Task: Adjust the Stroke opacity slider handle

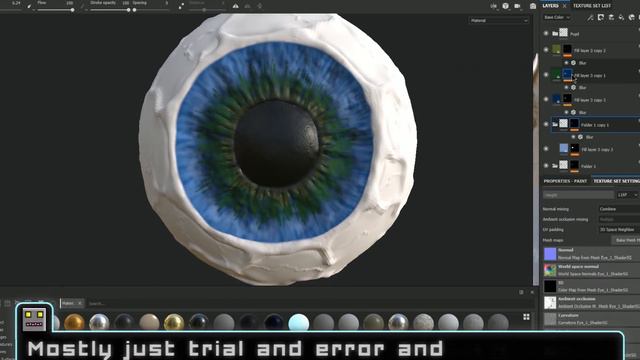Action: tap(128, 10)
